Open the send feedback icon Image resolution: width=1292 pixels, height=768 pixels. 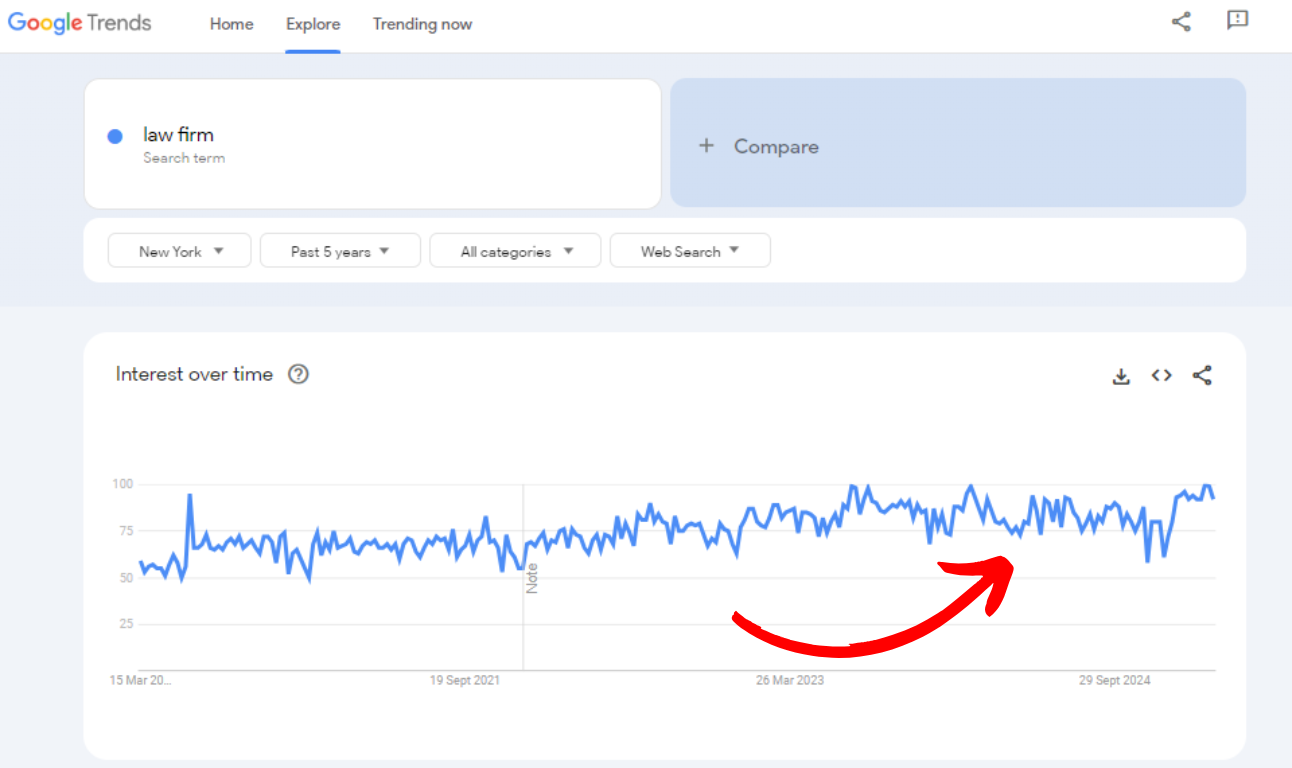(x=1237, y=21)
